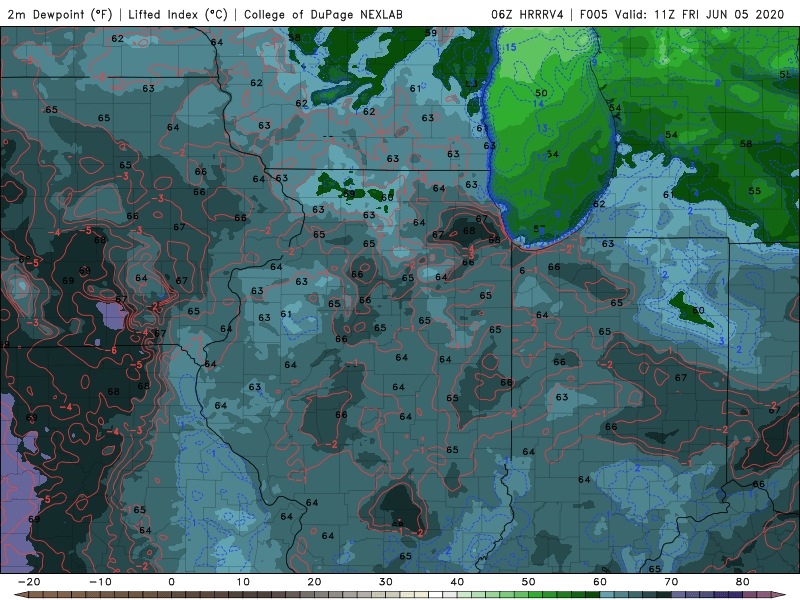Click the '55' dewpoint value on the map
The height and width of the screenshot is (600, 800).
tap(755, 191)
